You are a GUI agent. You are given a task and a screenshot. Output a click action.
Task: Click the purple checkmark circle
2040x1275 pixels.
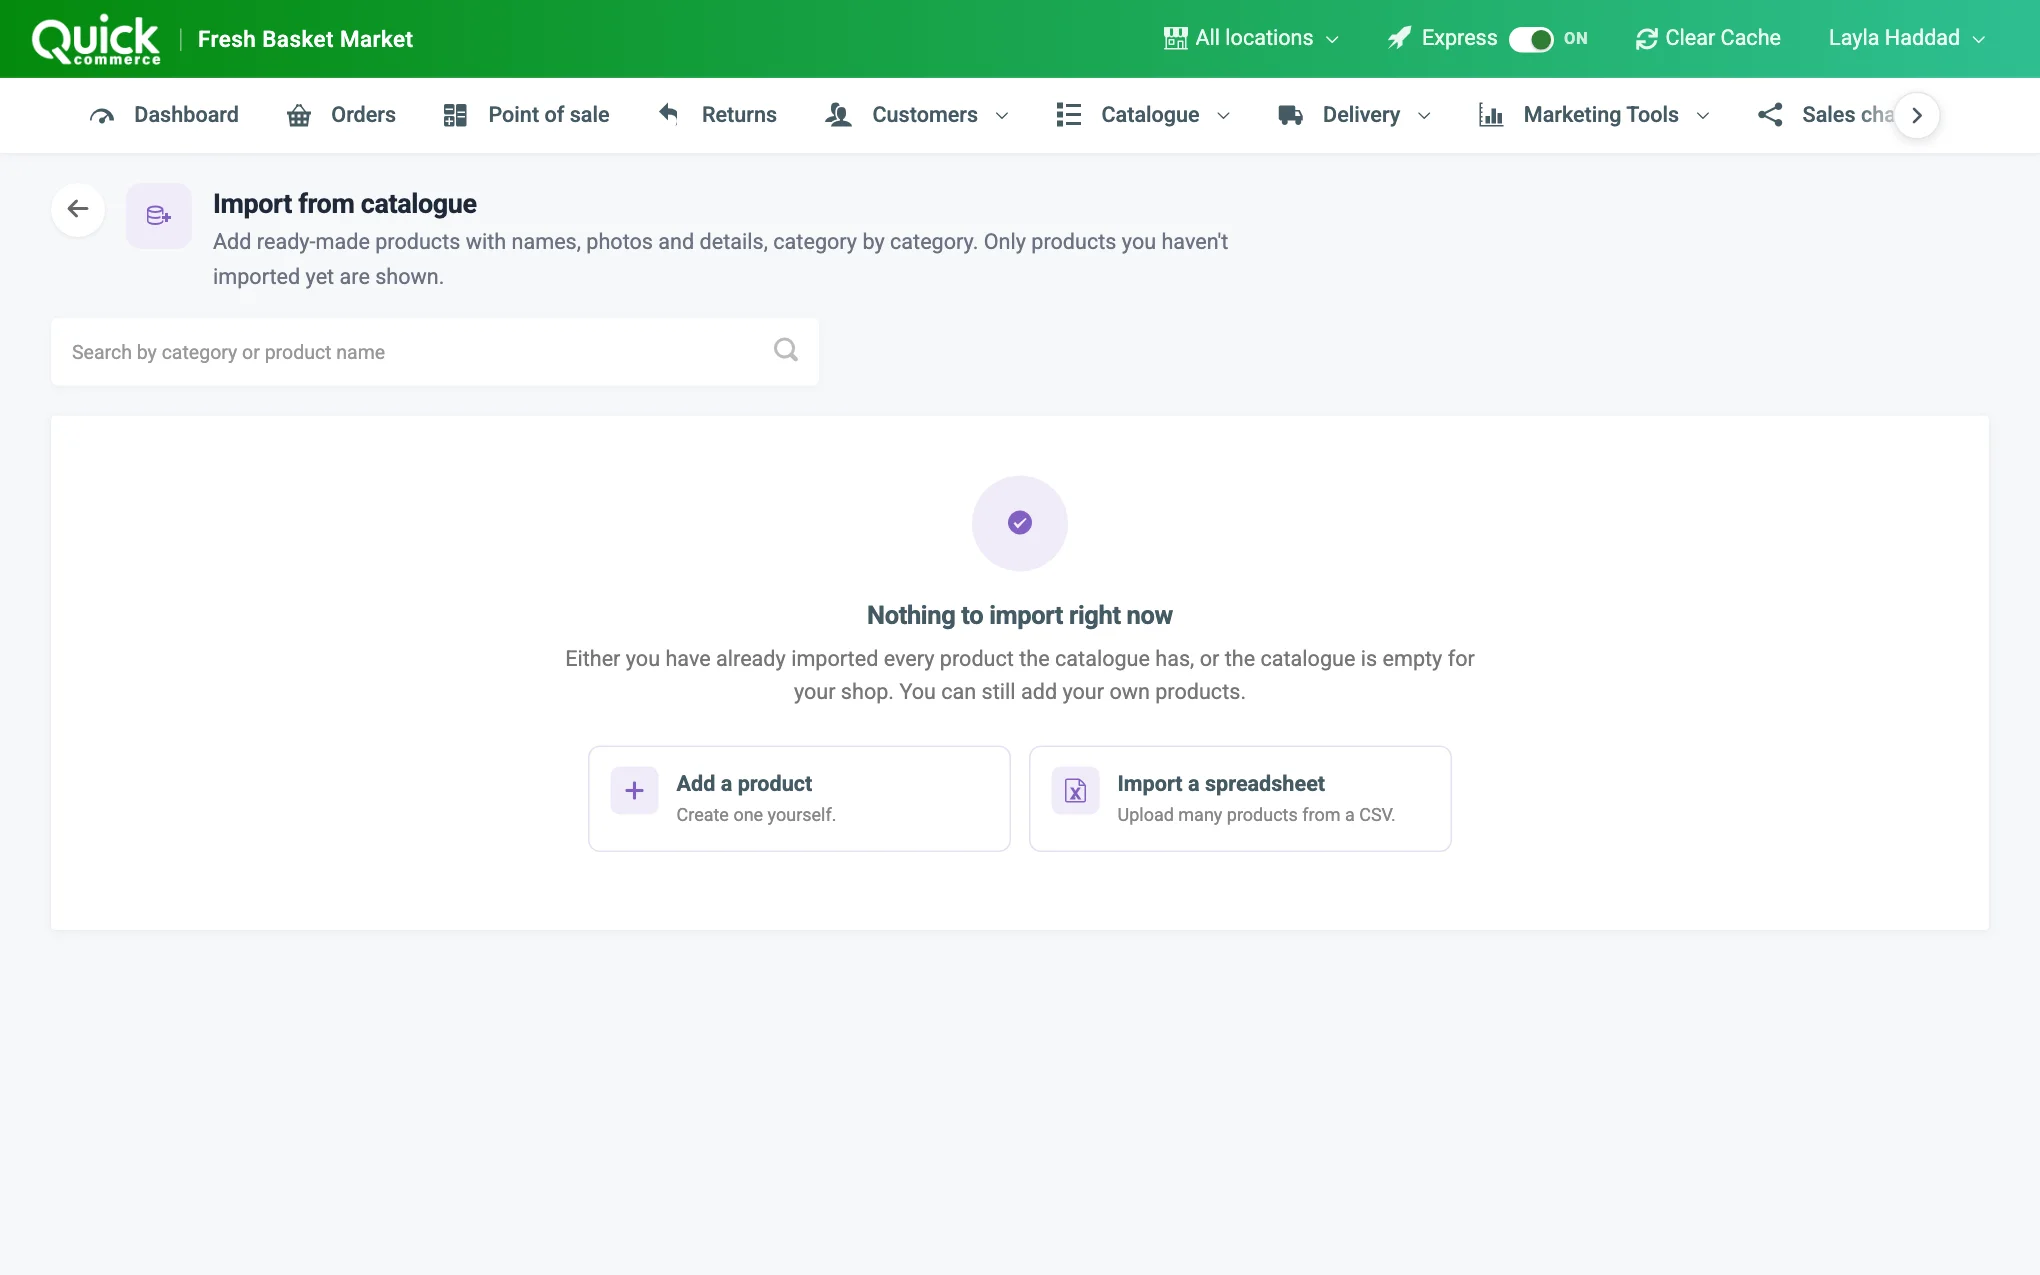tap(1020, 523)
